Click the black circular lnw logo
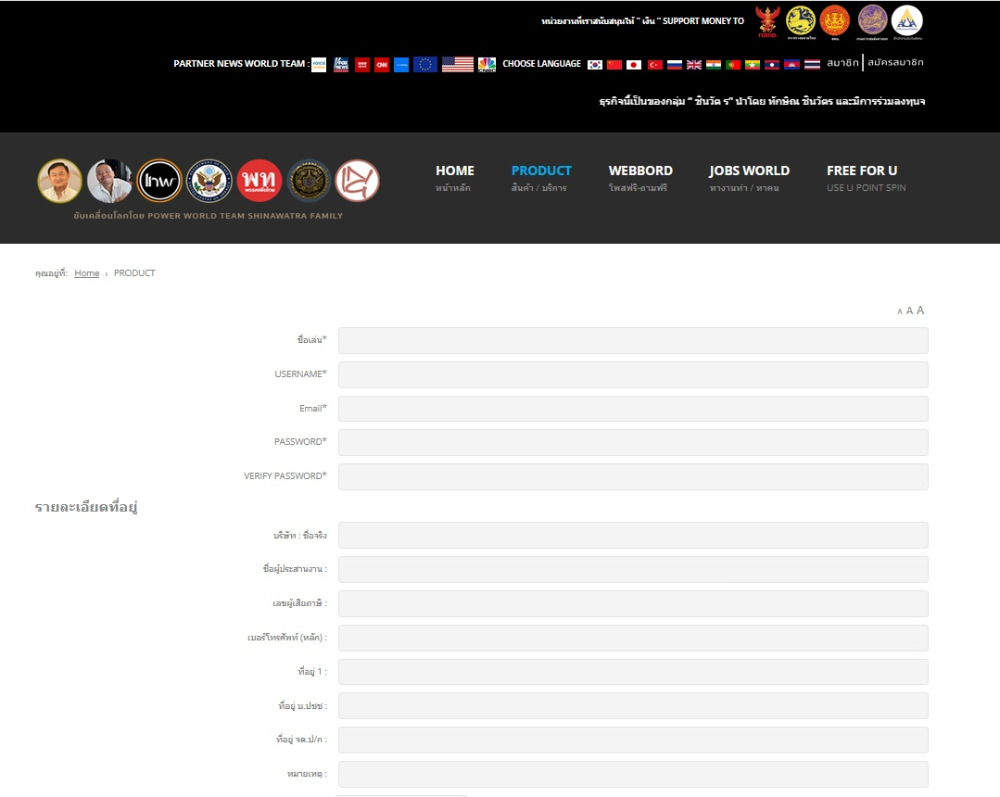The height and width of the screenshot is (797, 1000). point(159,181)
